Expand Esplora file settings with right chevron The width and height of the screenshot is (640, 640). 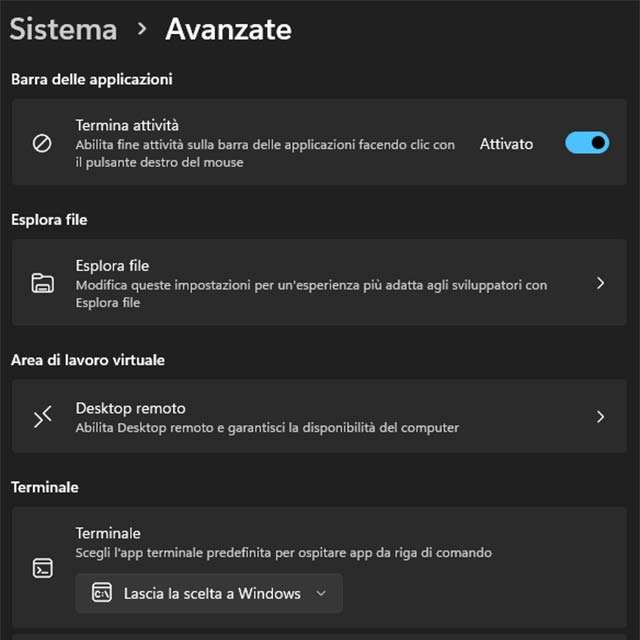pos(600,283)
